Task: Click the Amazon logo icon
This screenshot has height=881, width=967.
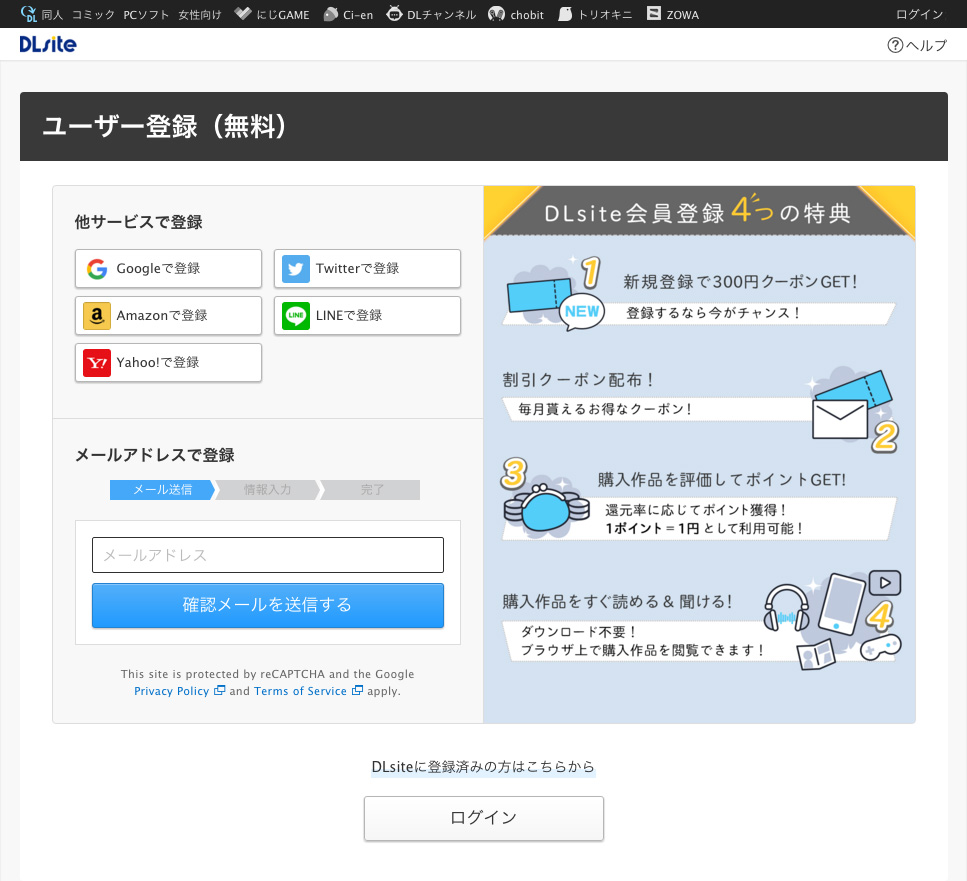Action: 97,316
